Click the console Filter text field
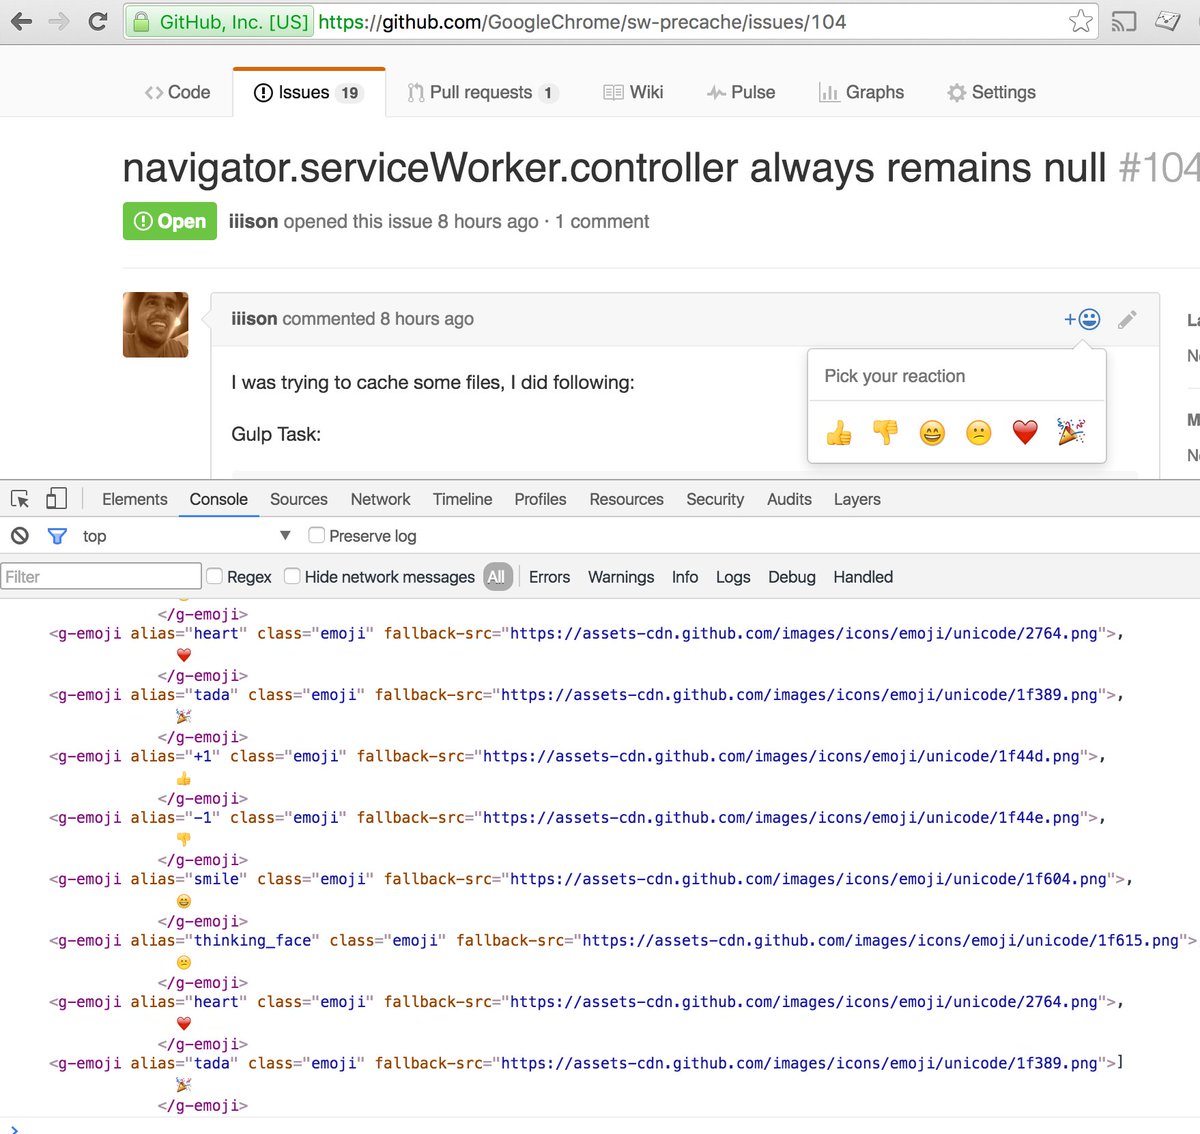1200x1134 pixels. click(101, 576)
